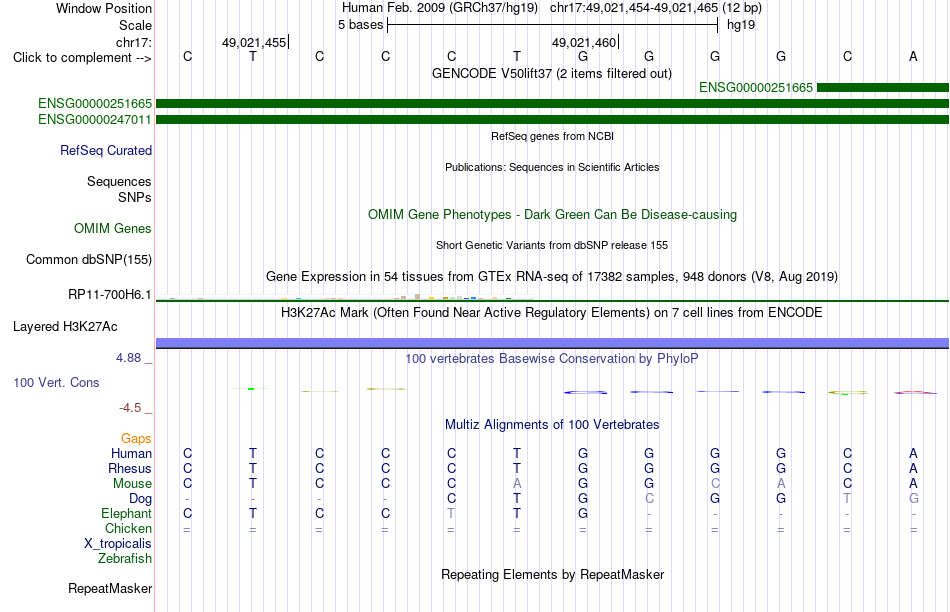Click the Rhesus species label
The width and height of the screenshot is (950, 612).
[x=130, y=468]
